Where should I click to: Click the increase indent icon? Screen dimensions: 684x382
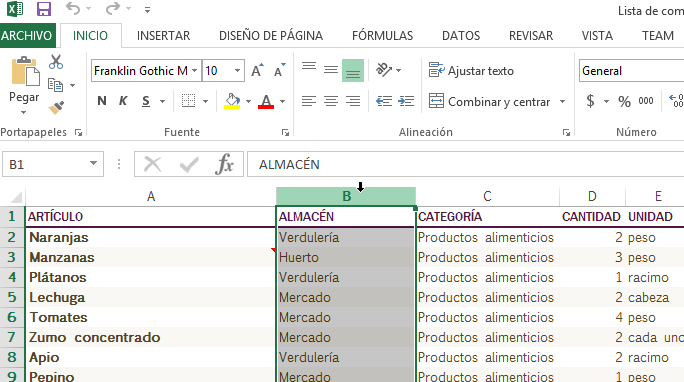[x=406, y=101]
